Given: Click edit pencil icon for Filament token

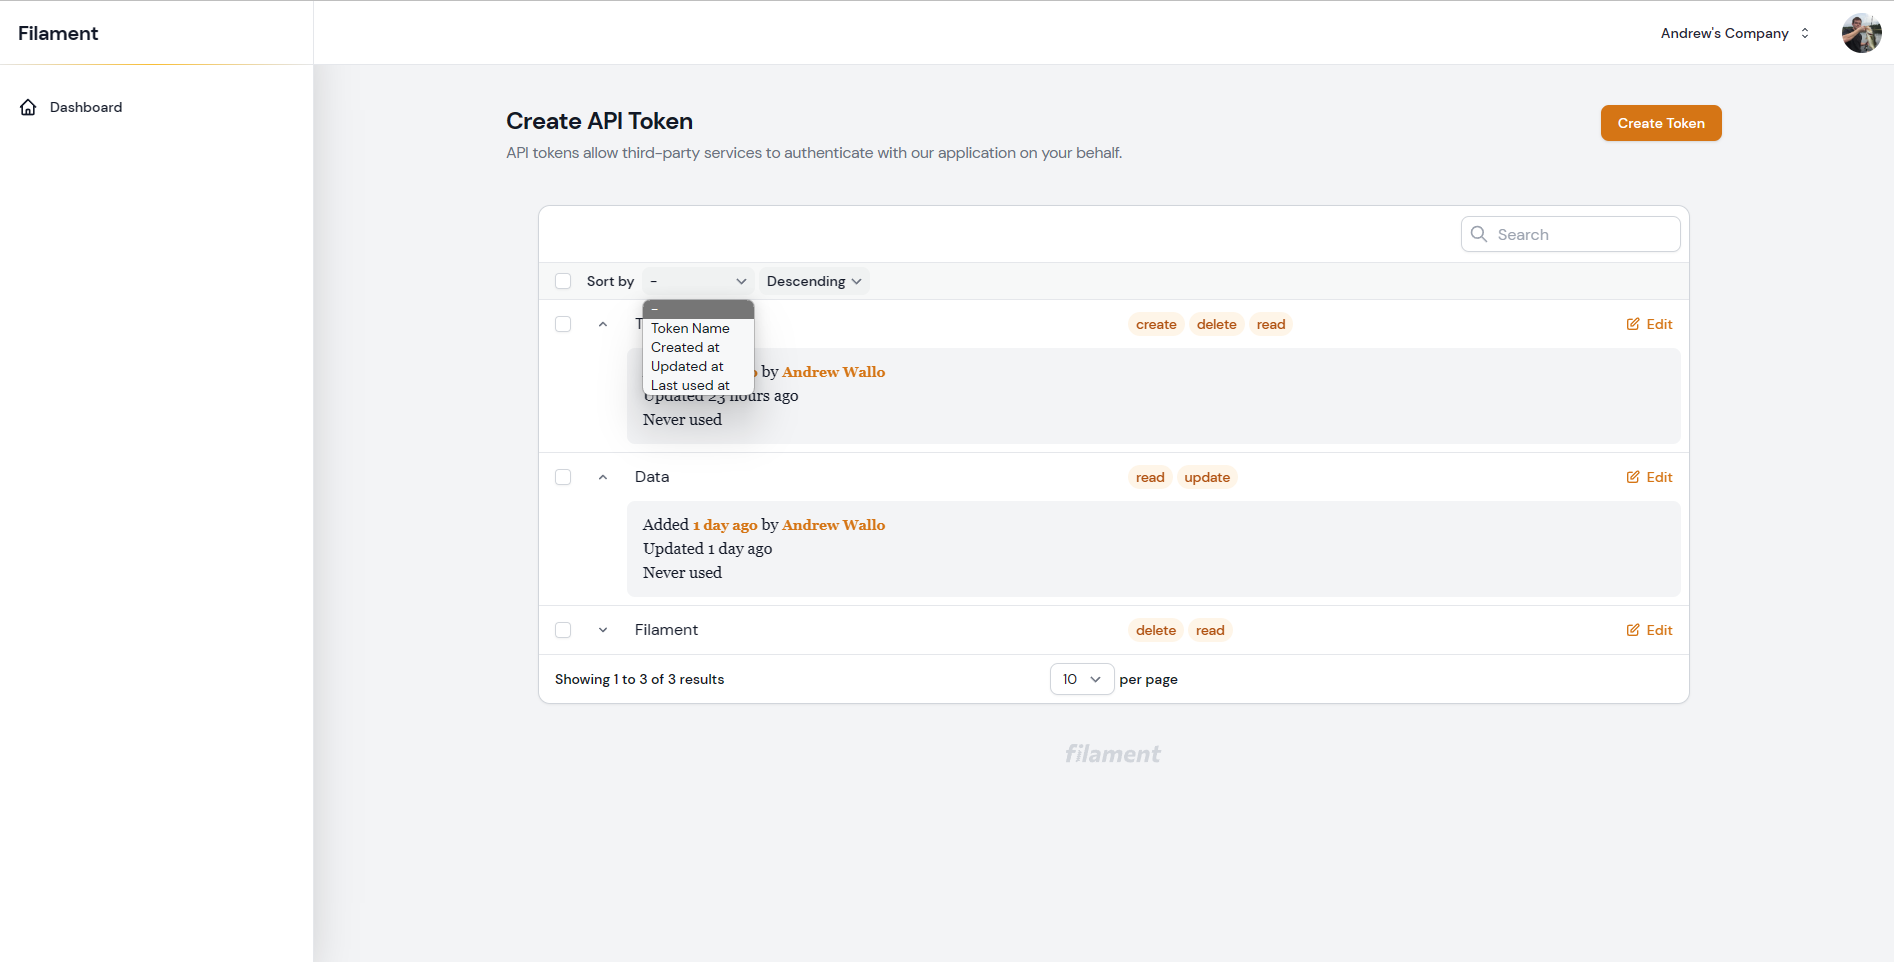Looking at the screenshot, I should [1633, 630].
